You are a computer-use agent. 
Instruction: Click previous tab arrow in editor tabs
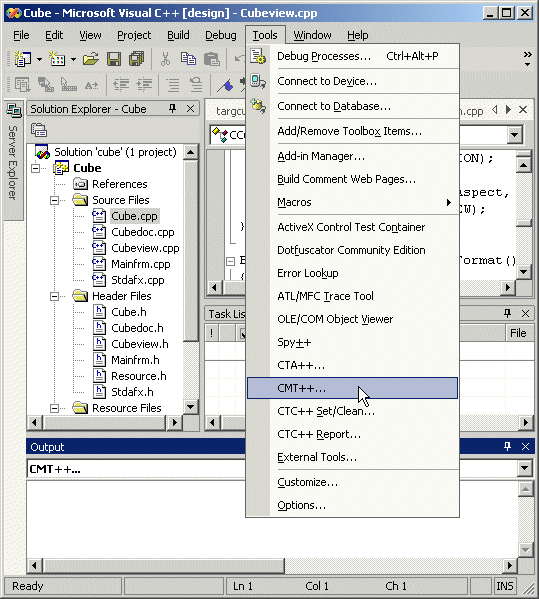click(495, 110)
